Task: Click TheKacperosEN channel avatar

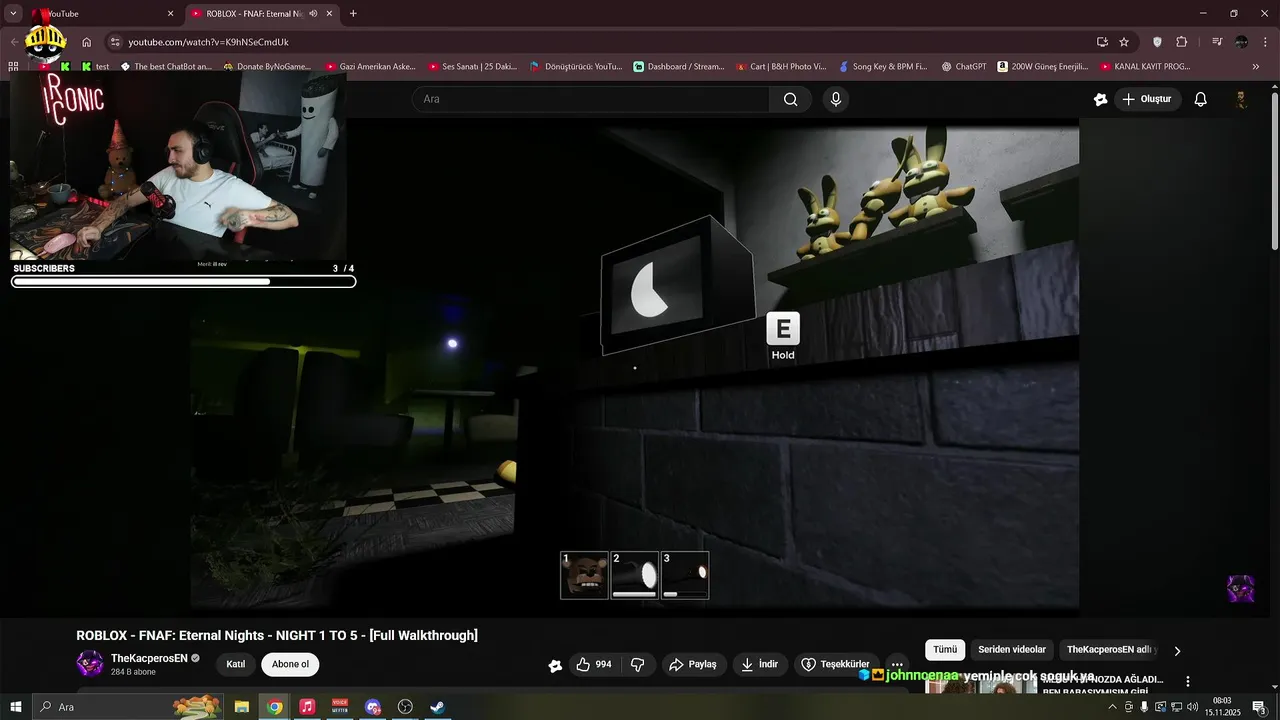Action: 90,664
